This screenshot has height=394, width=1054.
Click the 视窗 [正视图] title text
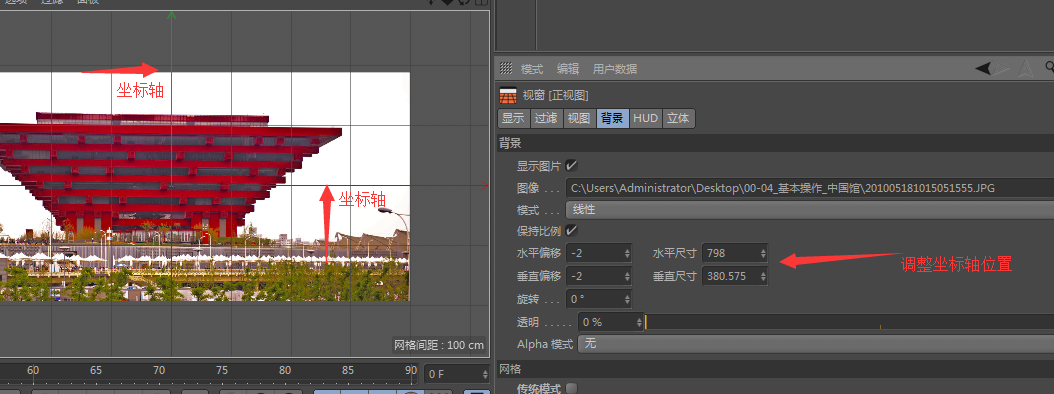(x=555, y=95)
